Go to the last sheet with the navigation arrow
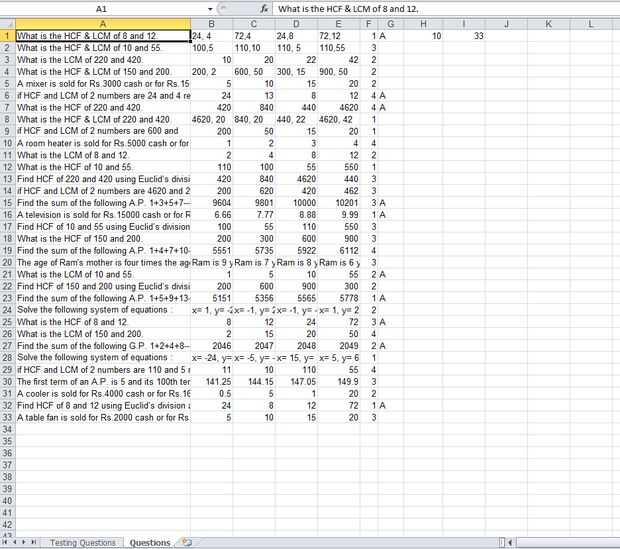Image resolution: width=620 pixels, height=549 pixels. pyautogui.click(x=33, y=542)
